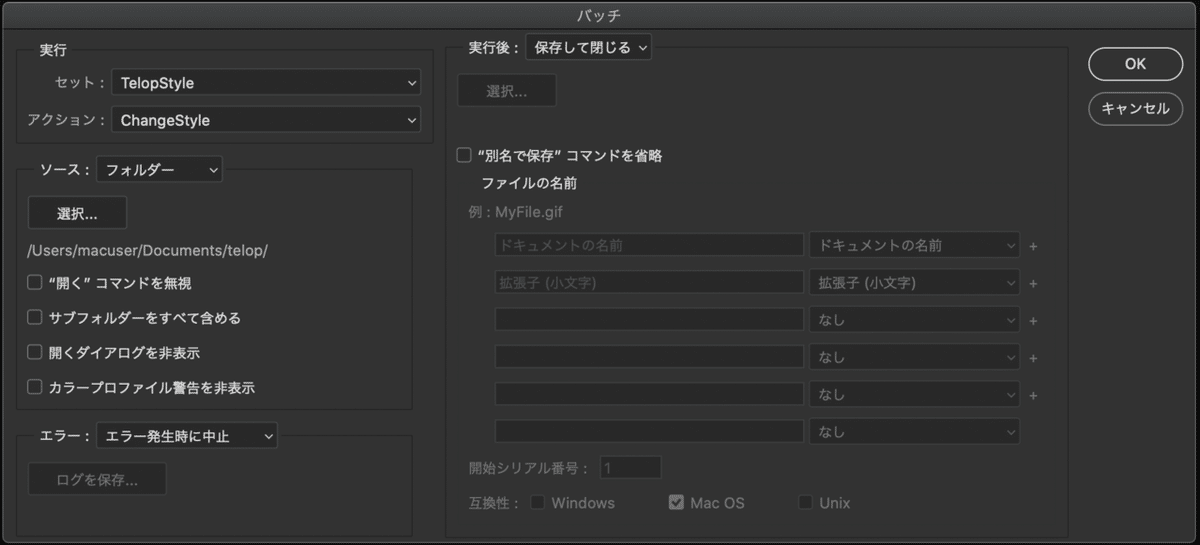This screenshot has height=545, width=1200.
Task: Click the disabled 選択... button under 実行後
Action: click(507, 90)
